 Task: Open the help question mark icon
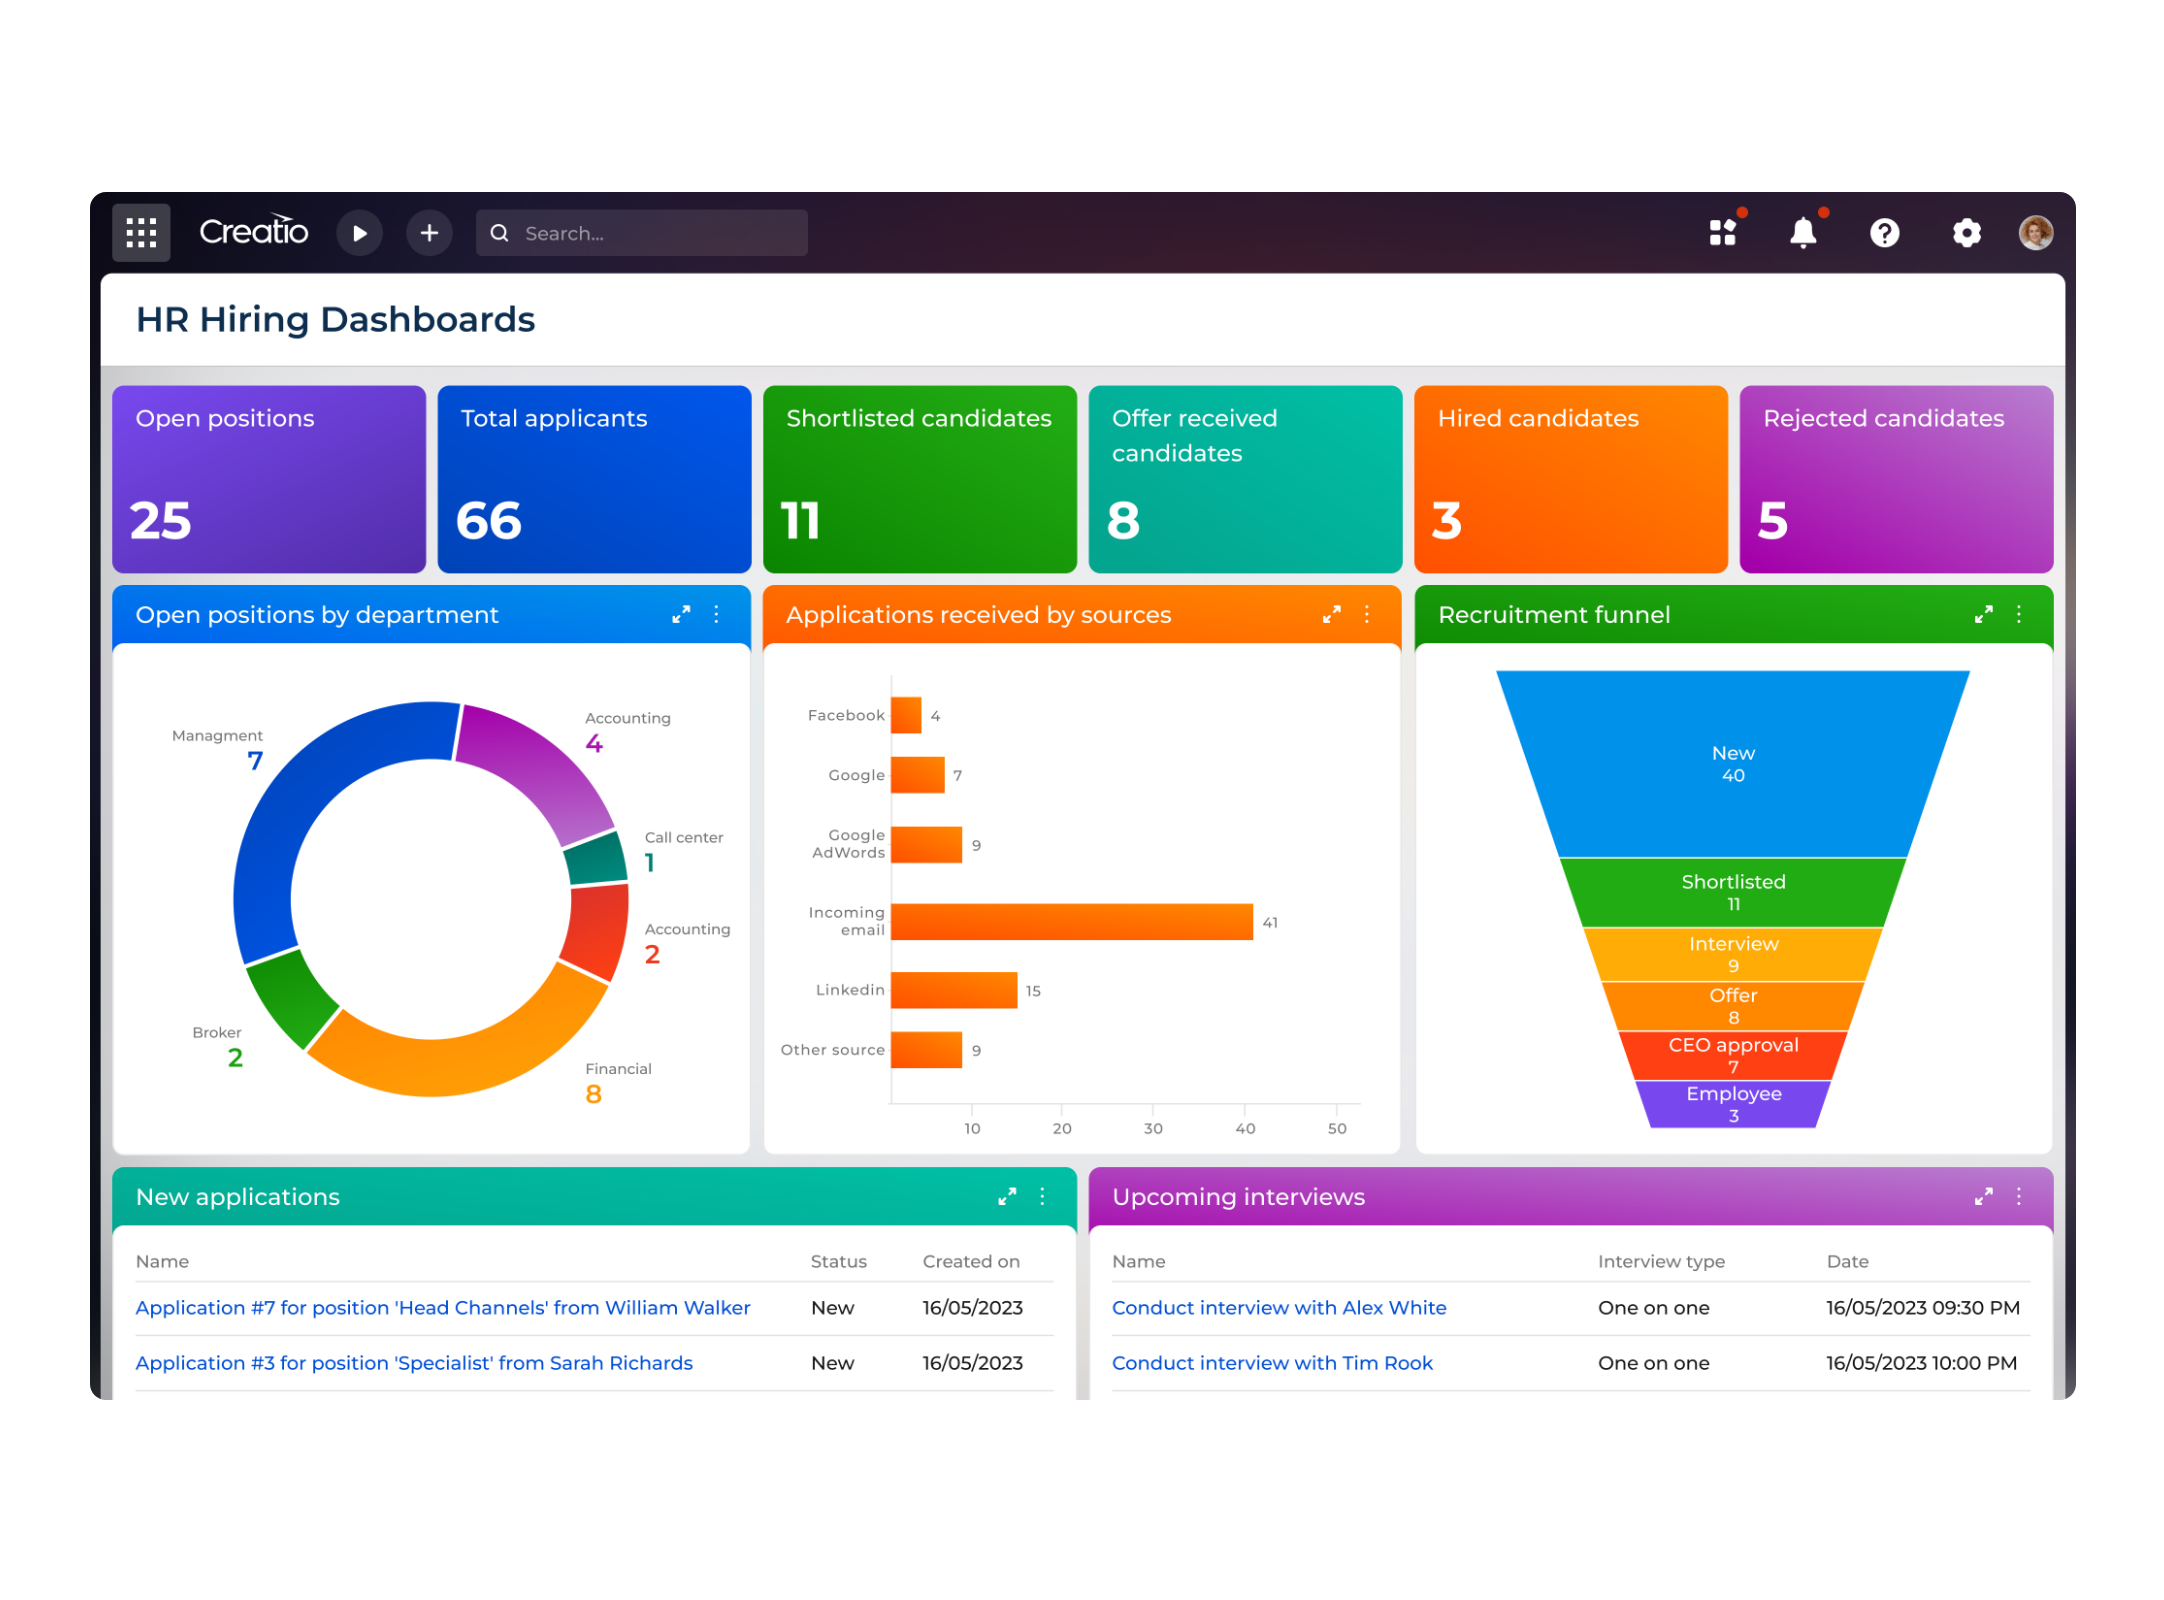point(1885,232)
